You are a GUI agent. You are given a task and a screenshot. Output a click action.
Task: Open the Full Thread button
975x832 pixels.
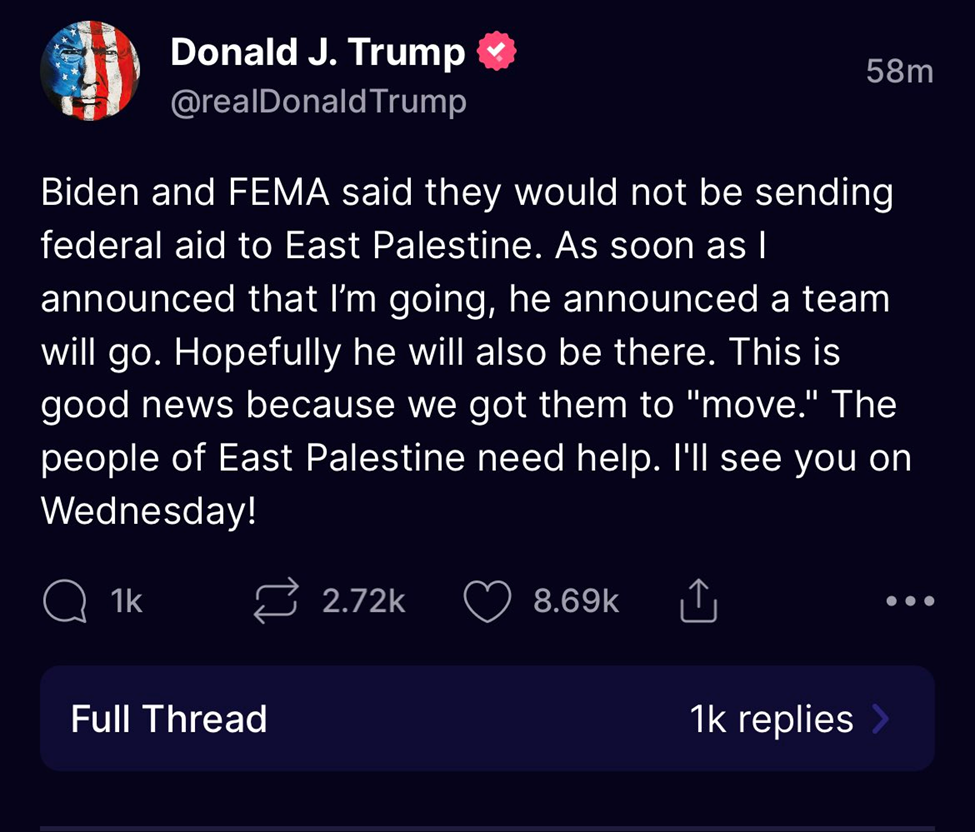coord(169,719)
